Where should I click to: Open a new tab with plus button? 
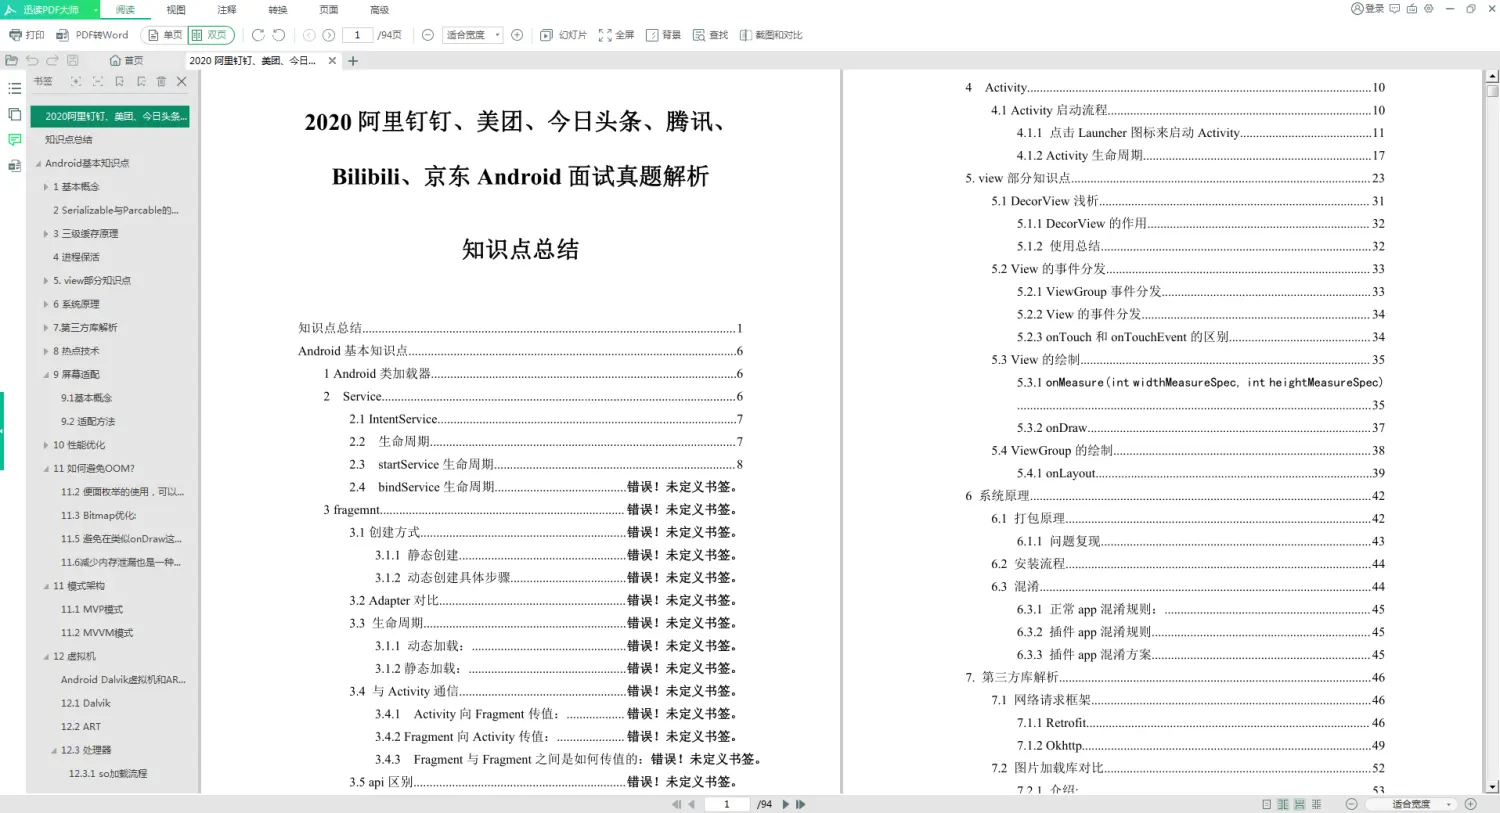pos(353,61)
